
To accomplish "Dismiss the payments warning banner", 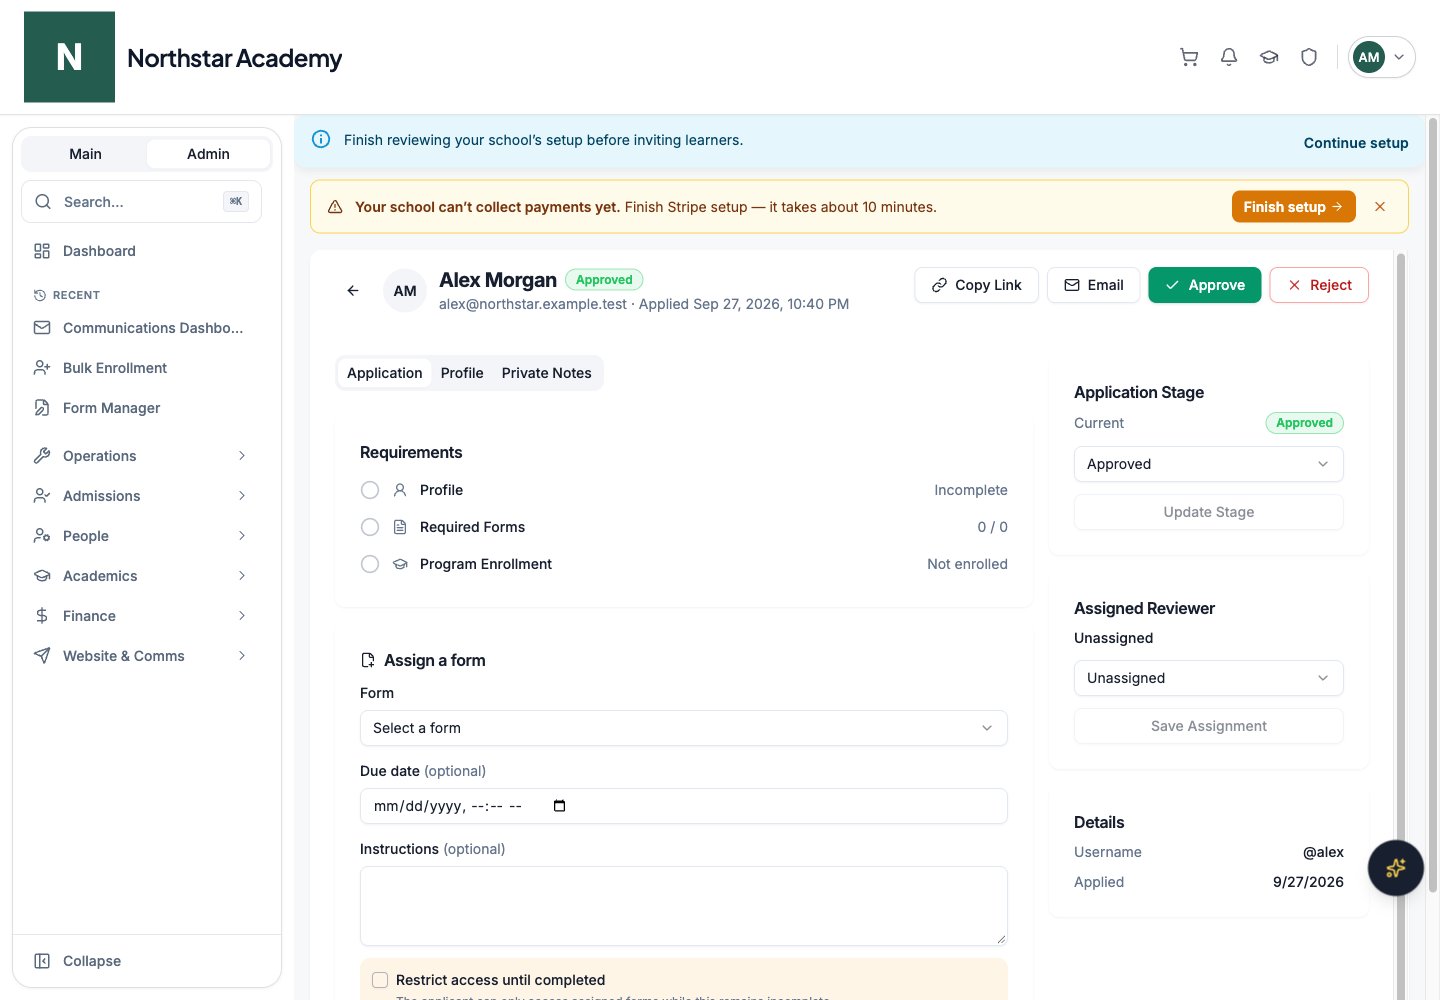I will [x=1380, y=207].
